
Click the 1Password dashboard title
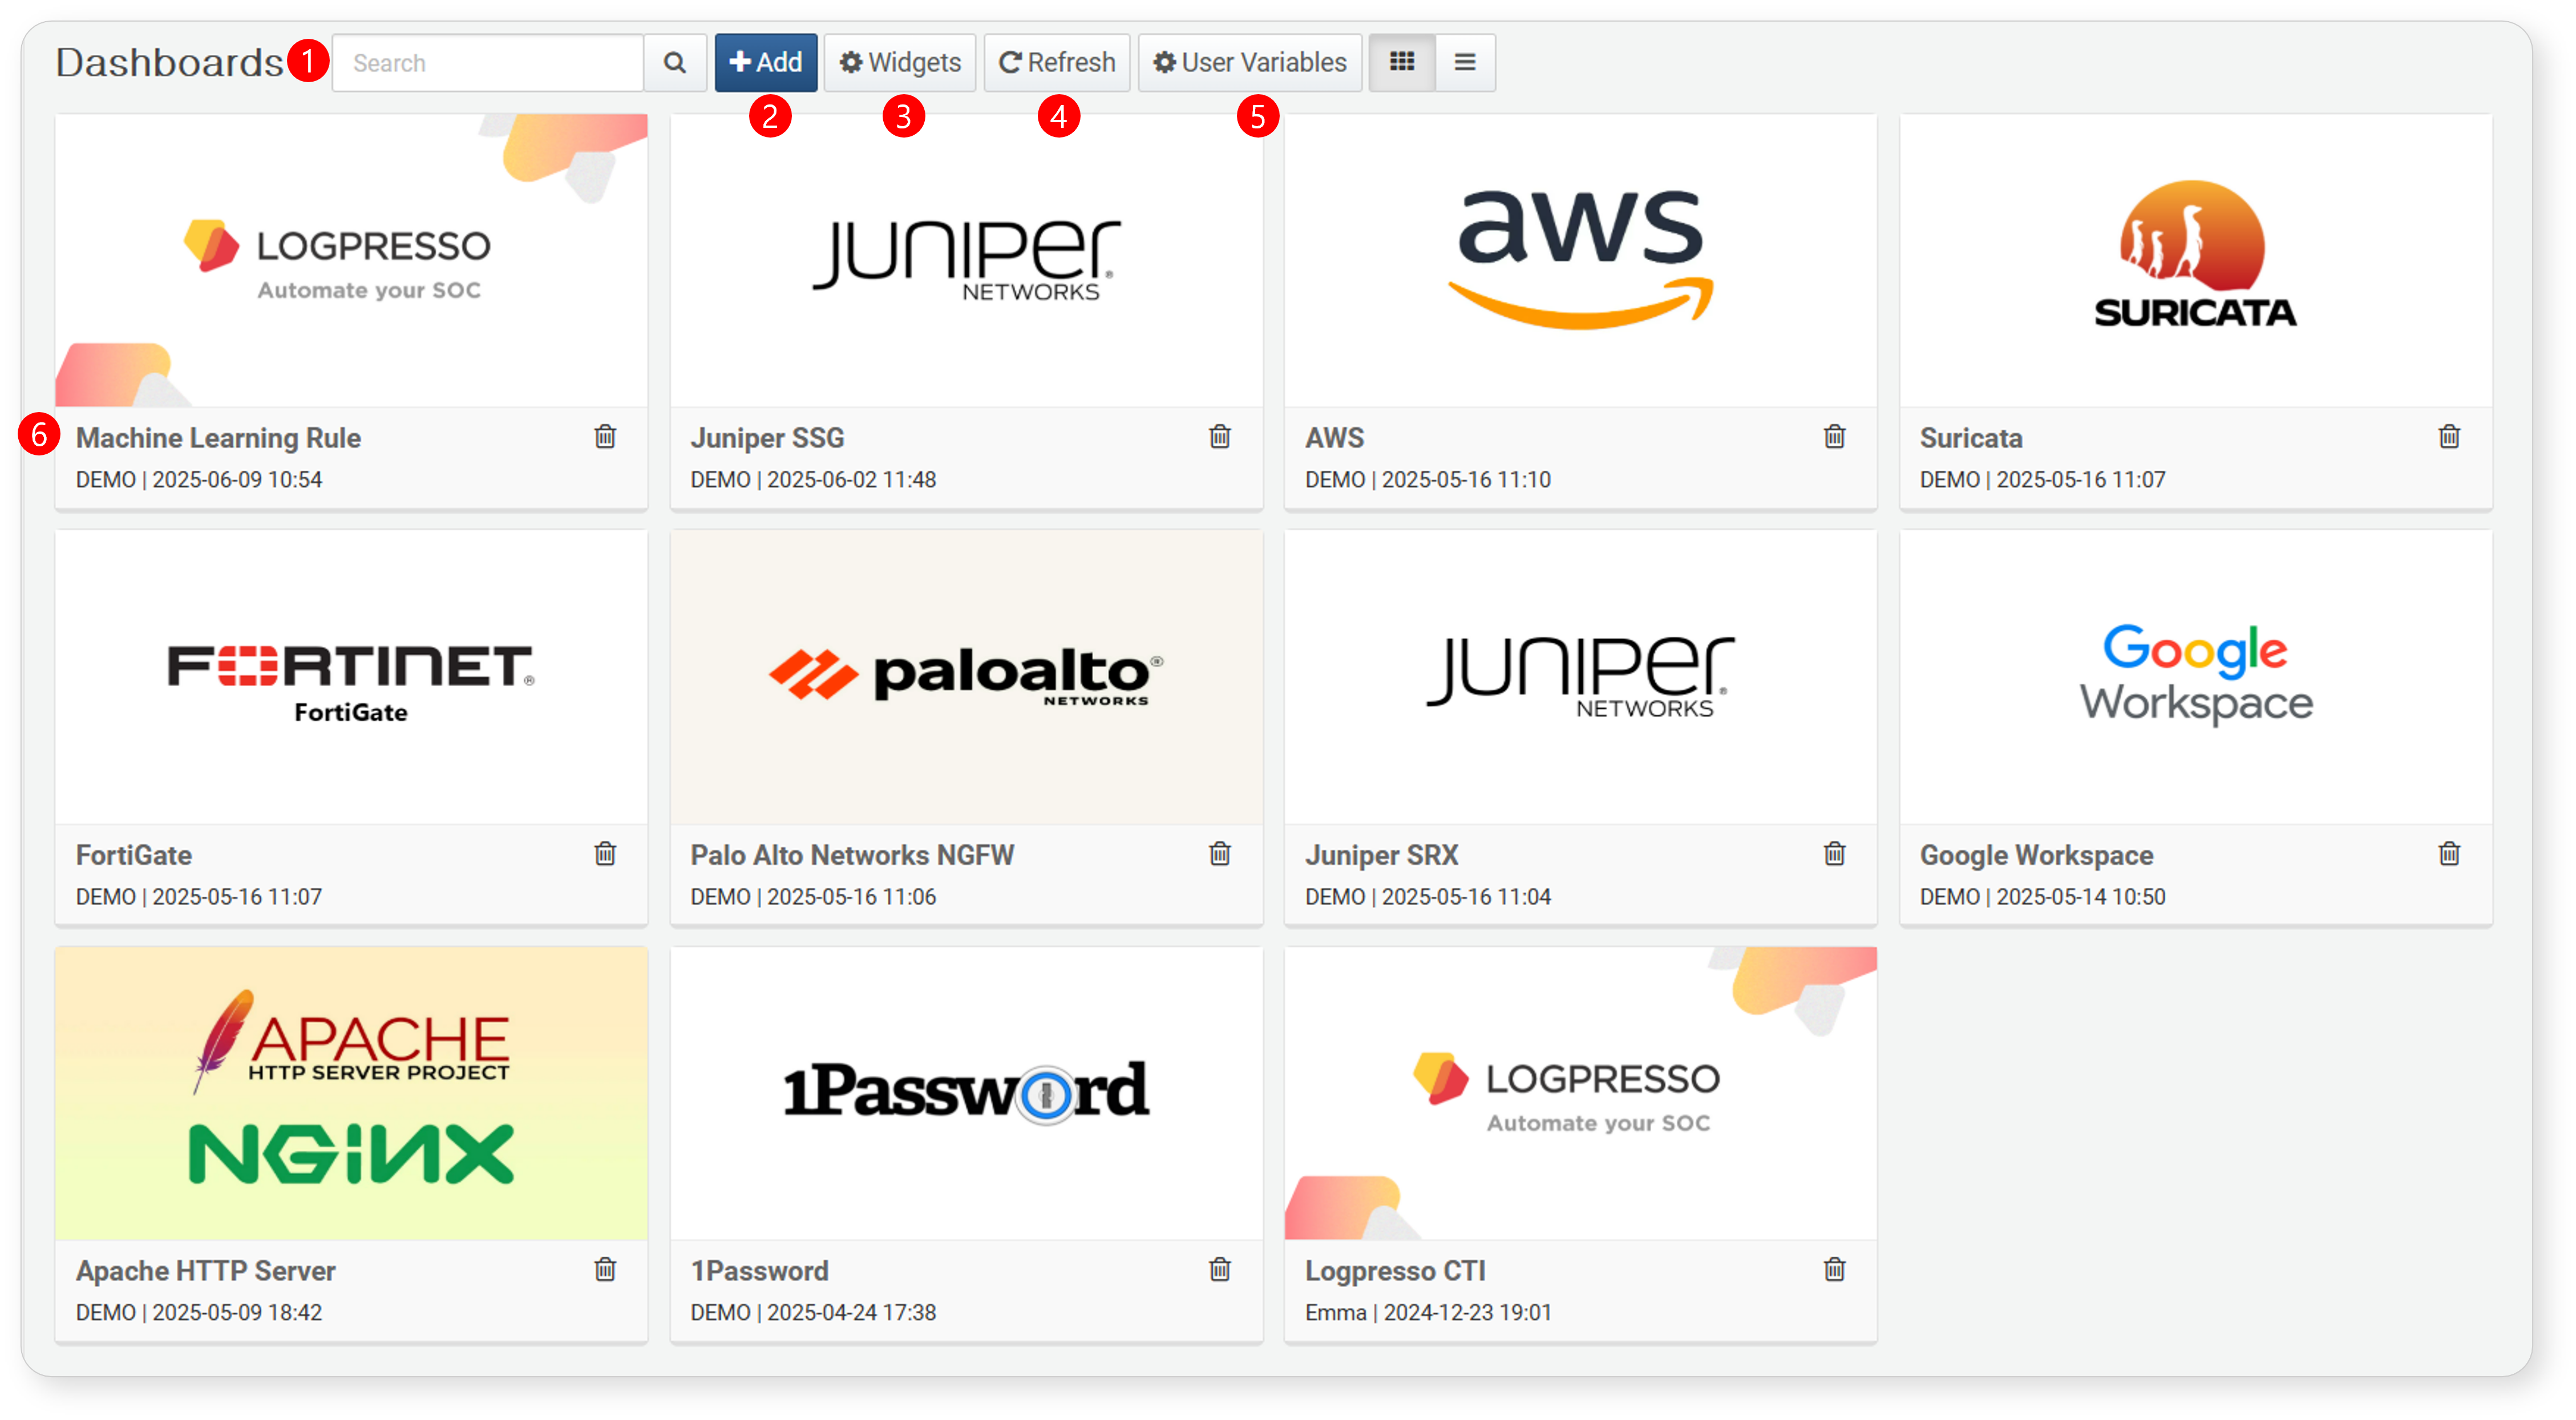pos(759,1271)
